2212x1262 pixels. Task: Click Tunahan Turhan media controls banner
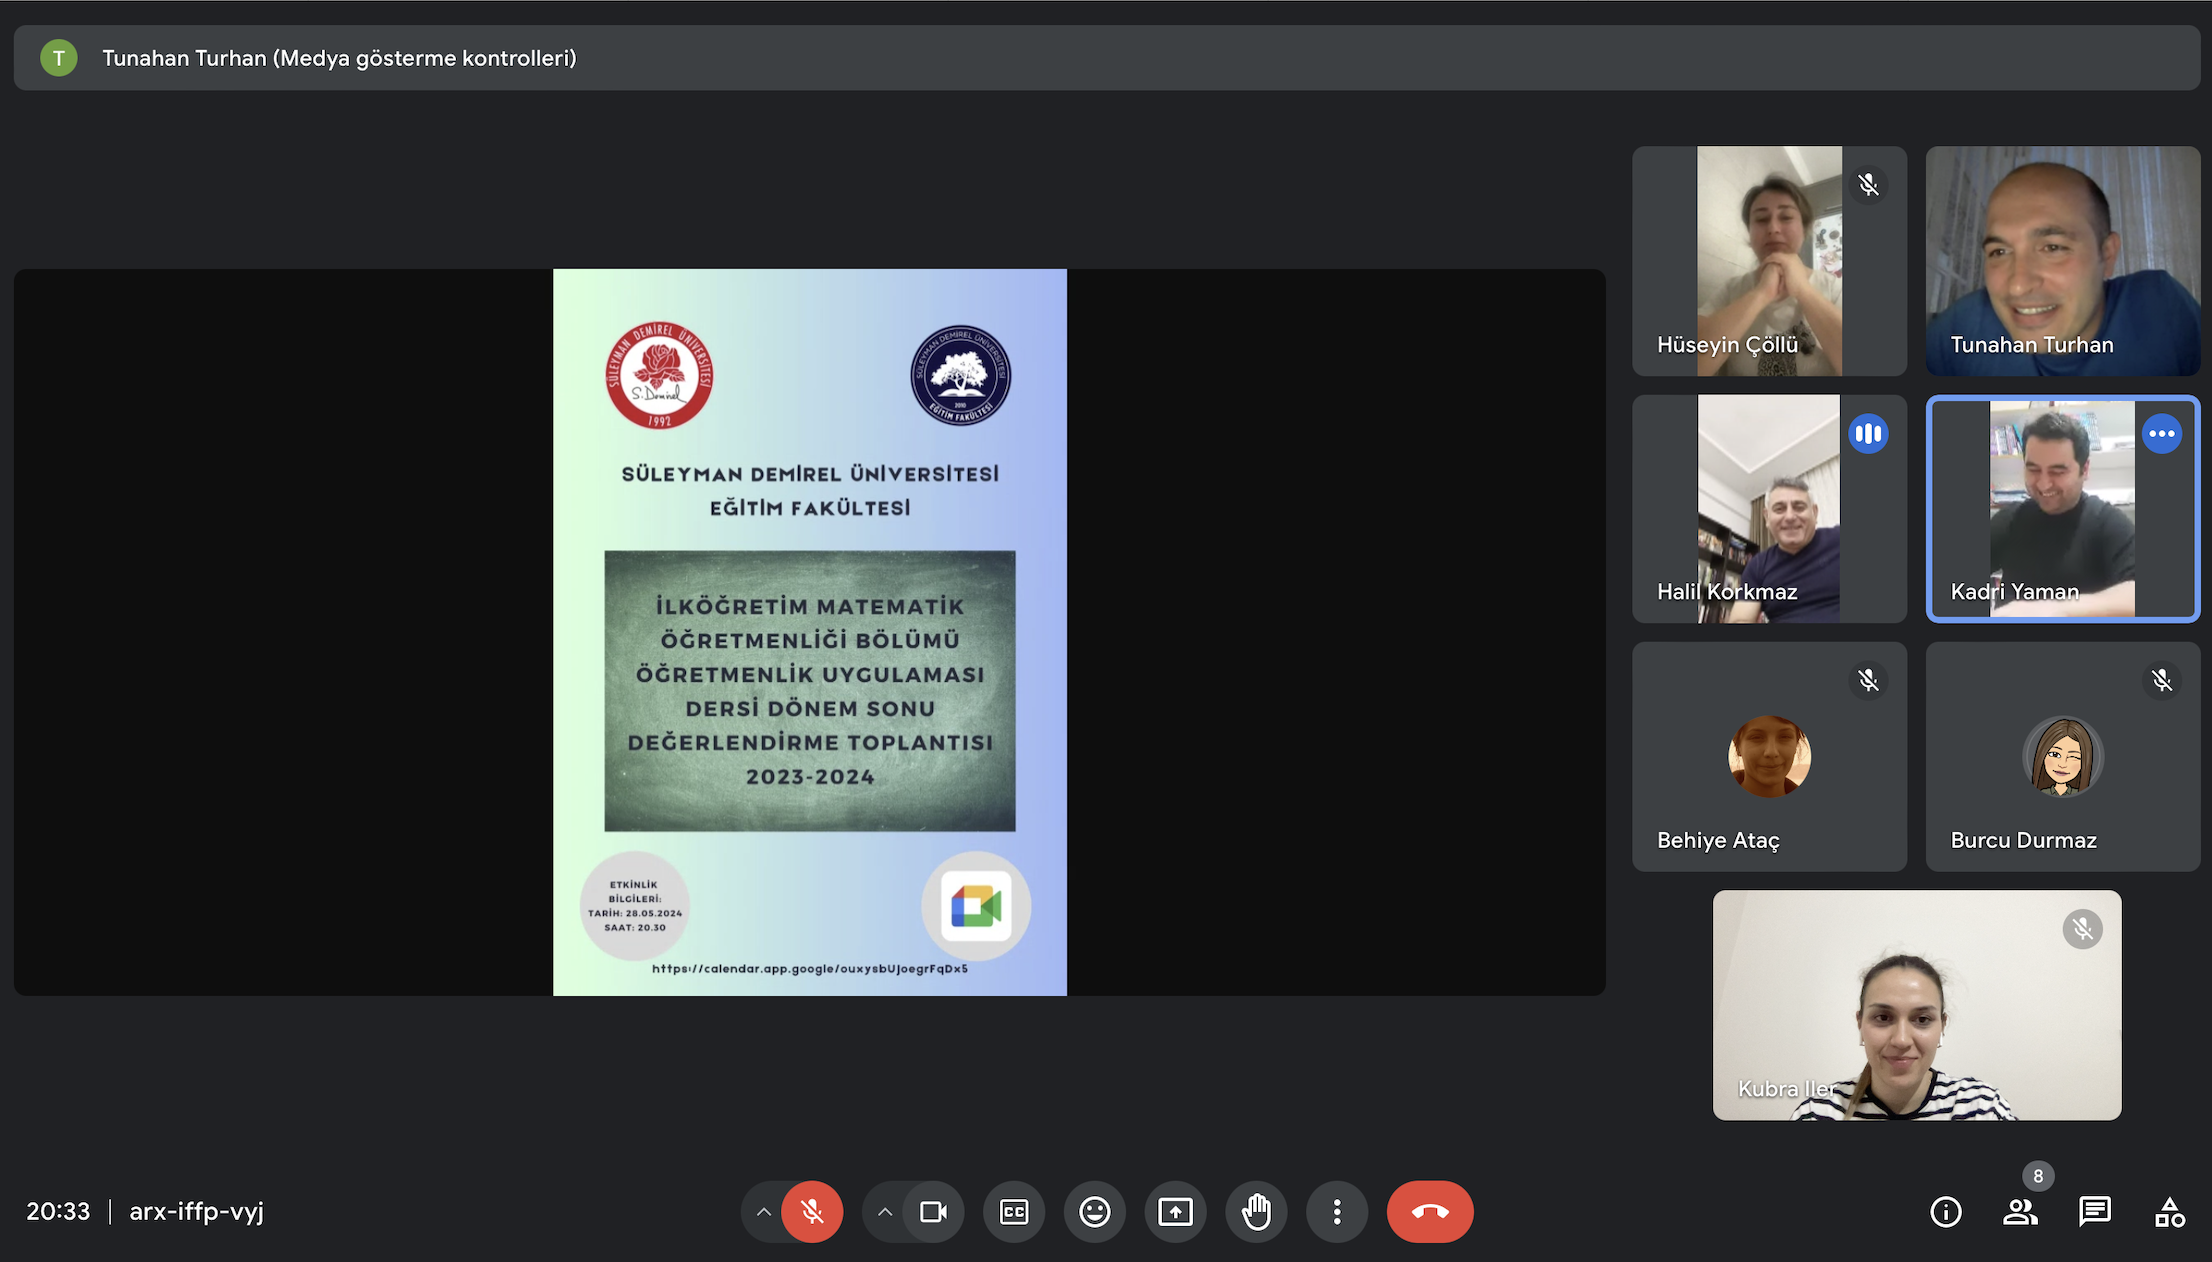[340, 58]
